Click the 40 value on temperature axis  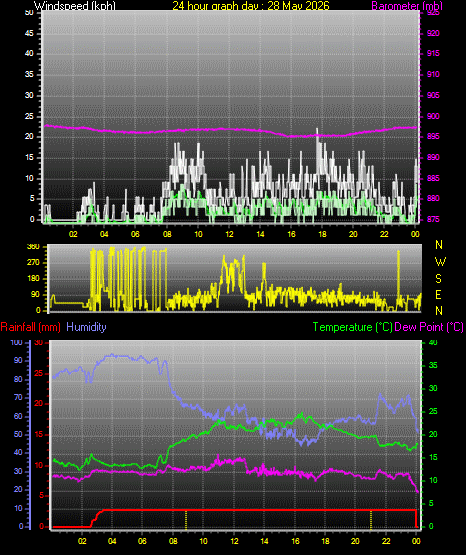[433, 343]
